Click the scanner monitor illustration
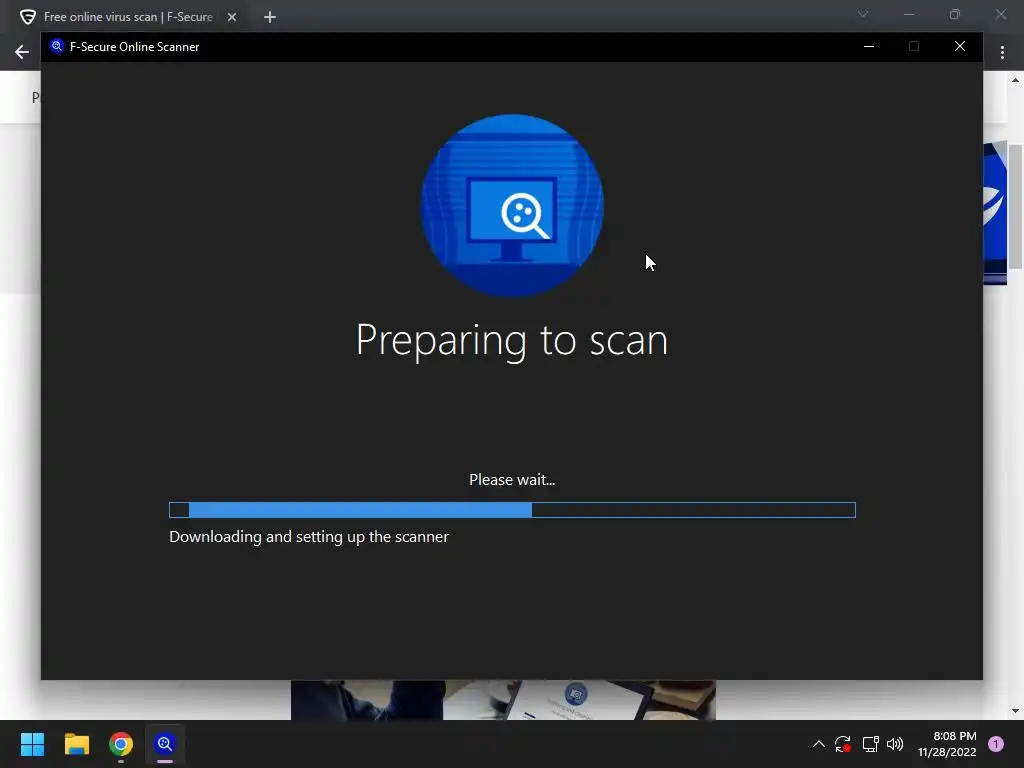Screen dimensions: 1024x768 tap(512, 205)
